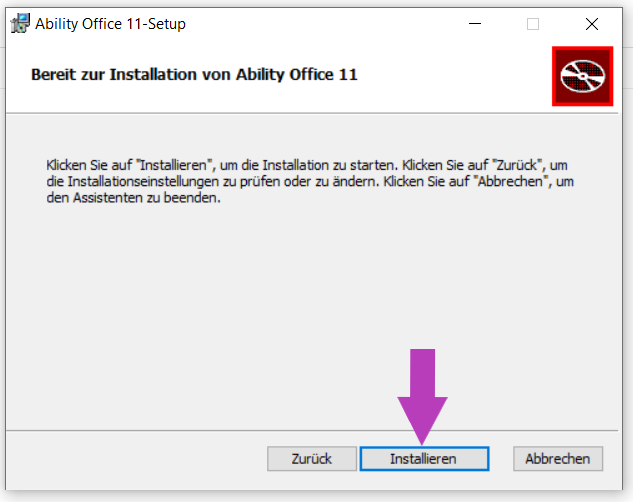633x502 pixels.
Task: Click the setup installer icon in title bar
Action: click(20, 23)
